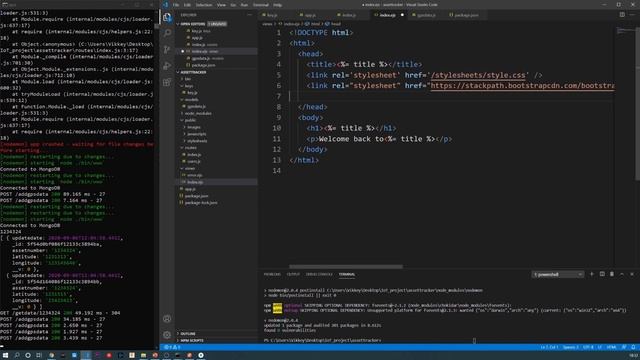
Task: Click the feedback icon in status bar
Action: [624, 347]
